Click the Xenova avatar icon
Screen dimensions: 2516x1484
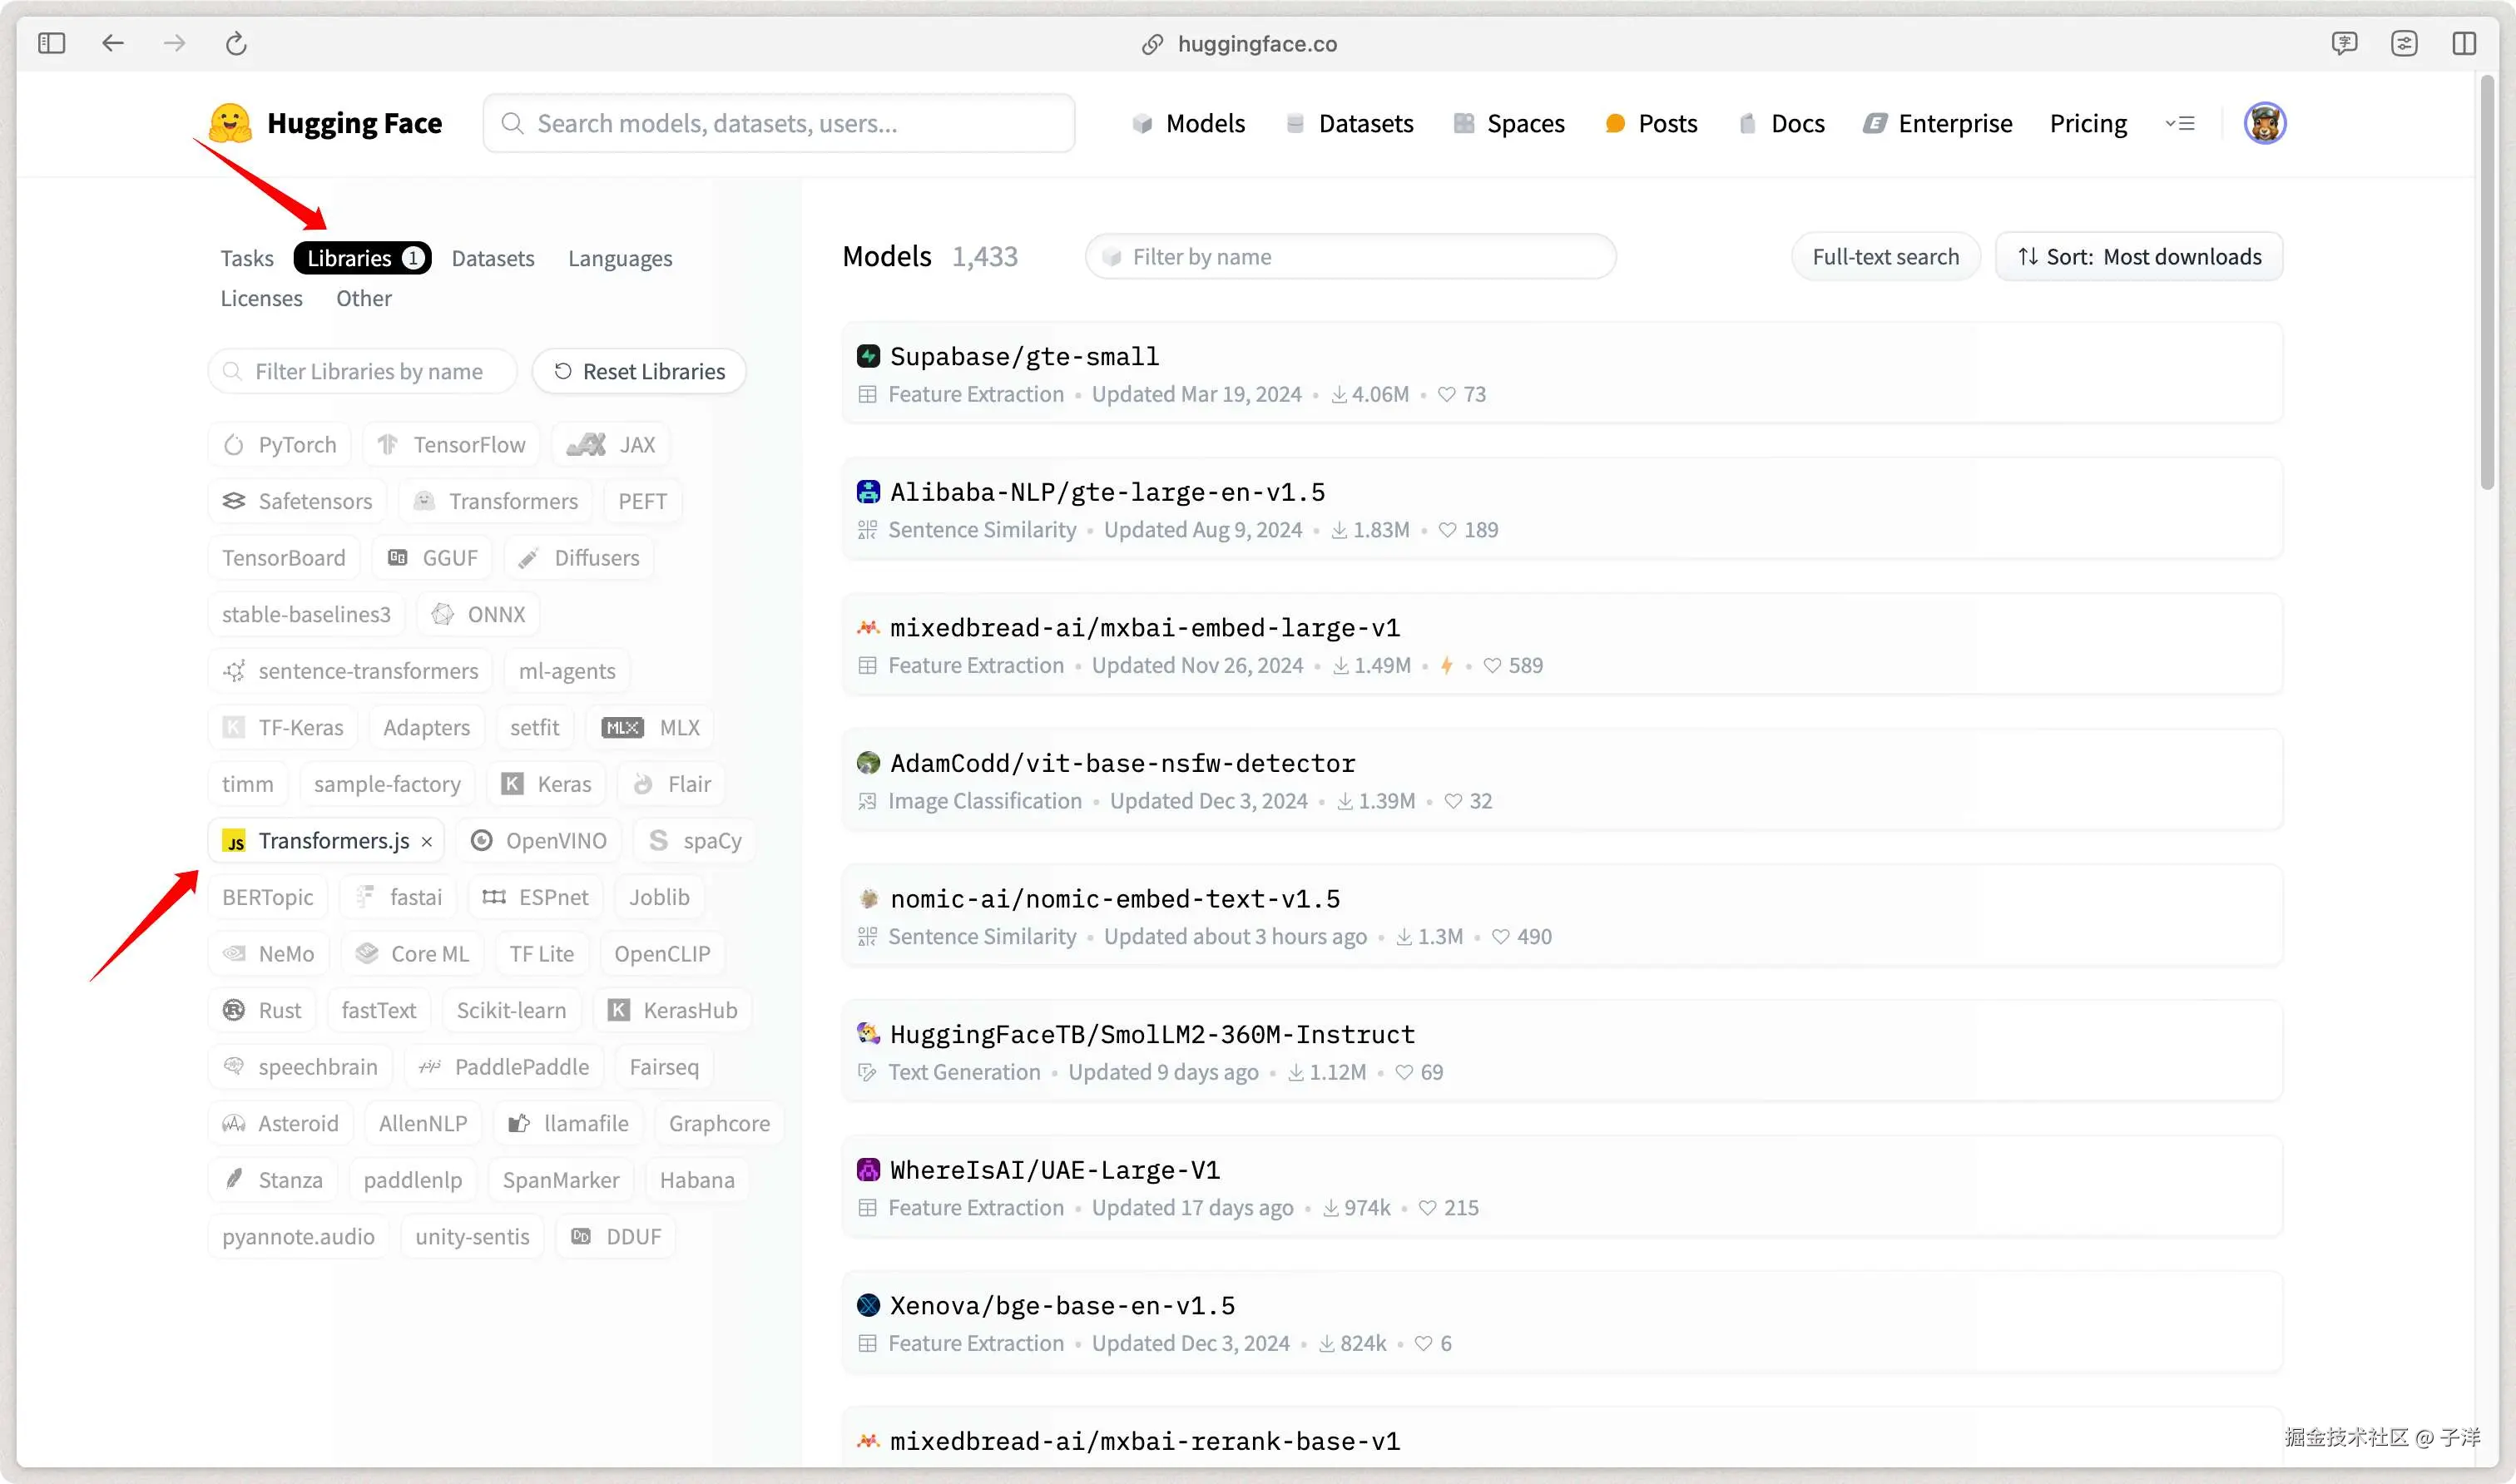(x=868, y=1305)
